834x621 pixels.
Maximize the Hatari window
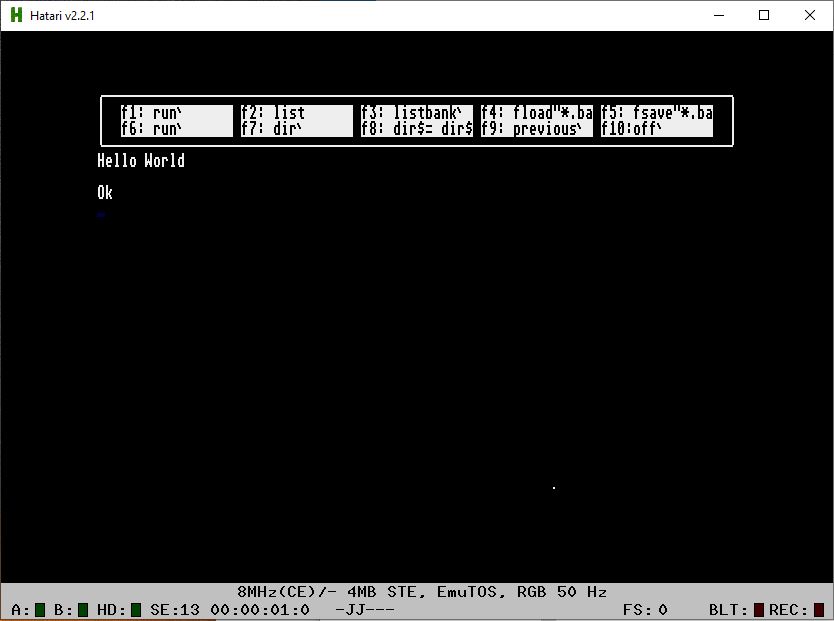click(x=764, y=15)
